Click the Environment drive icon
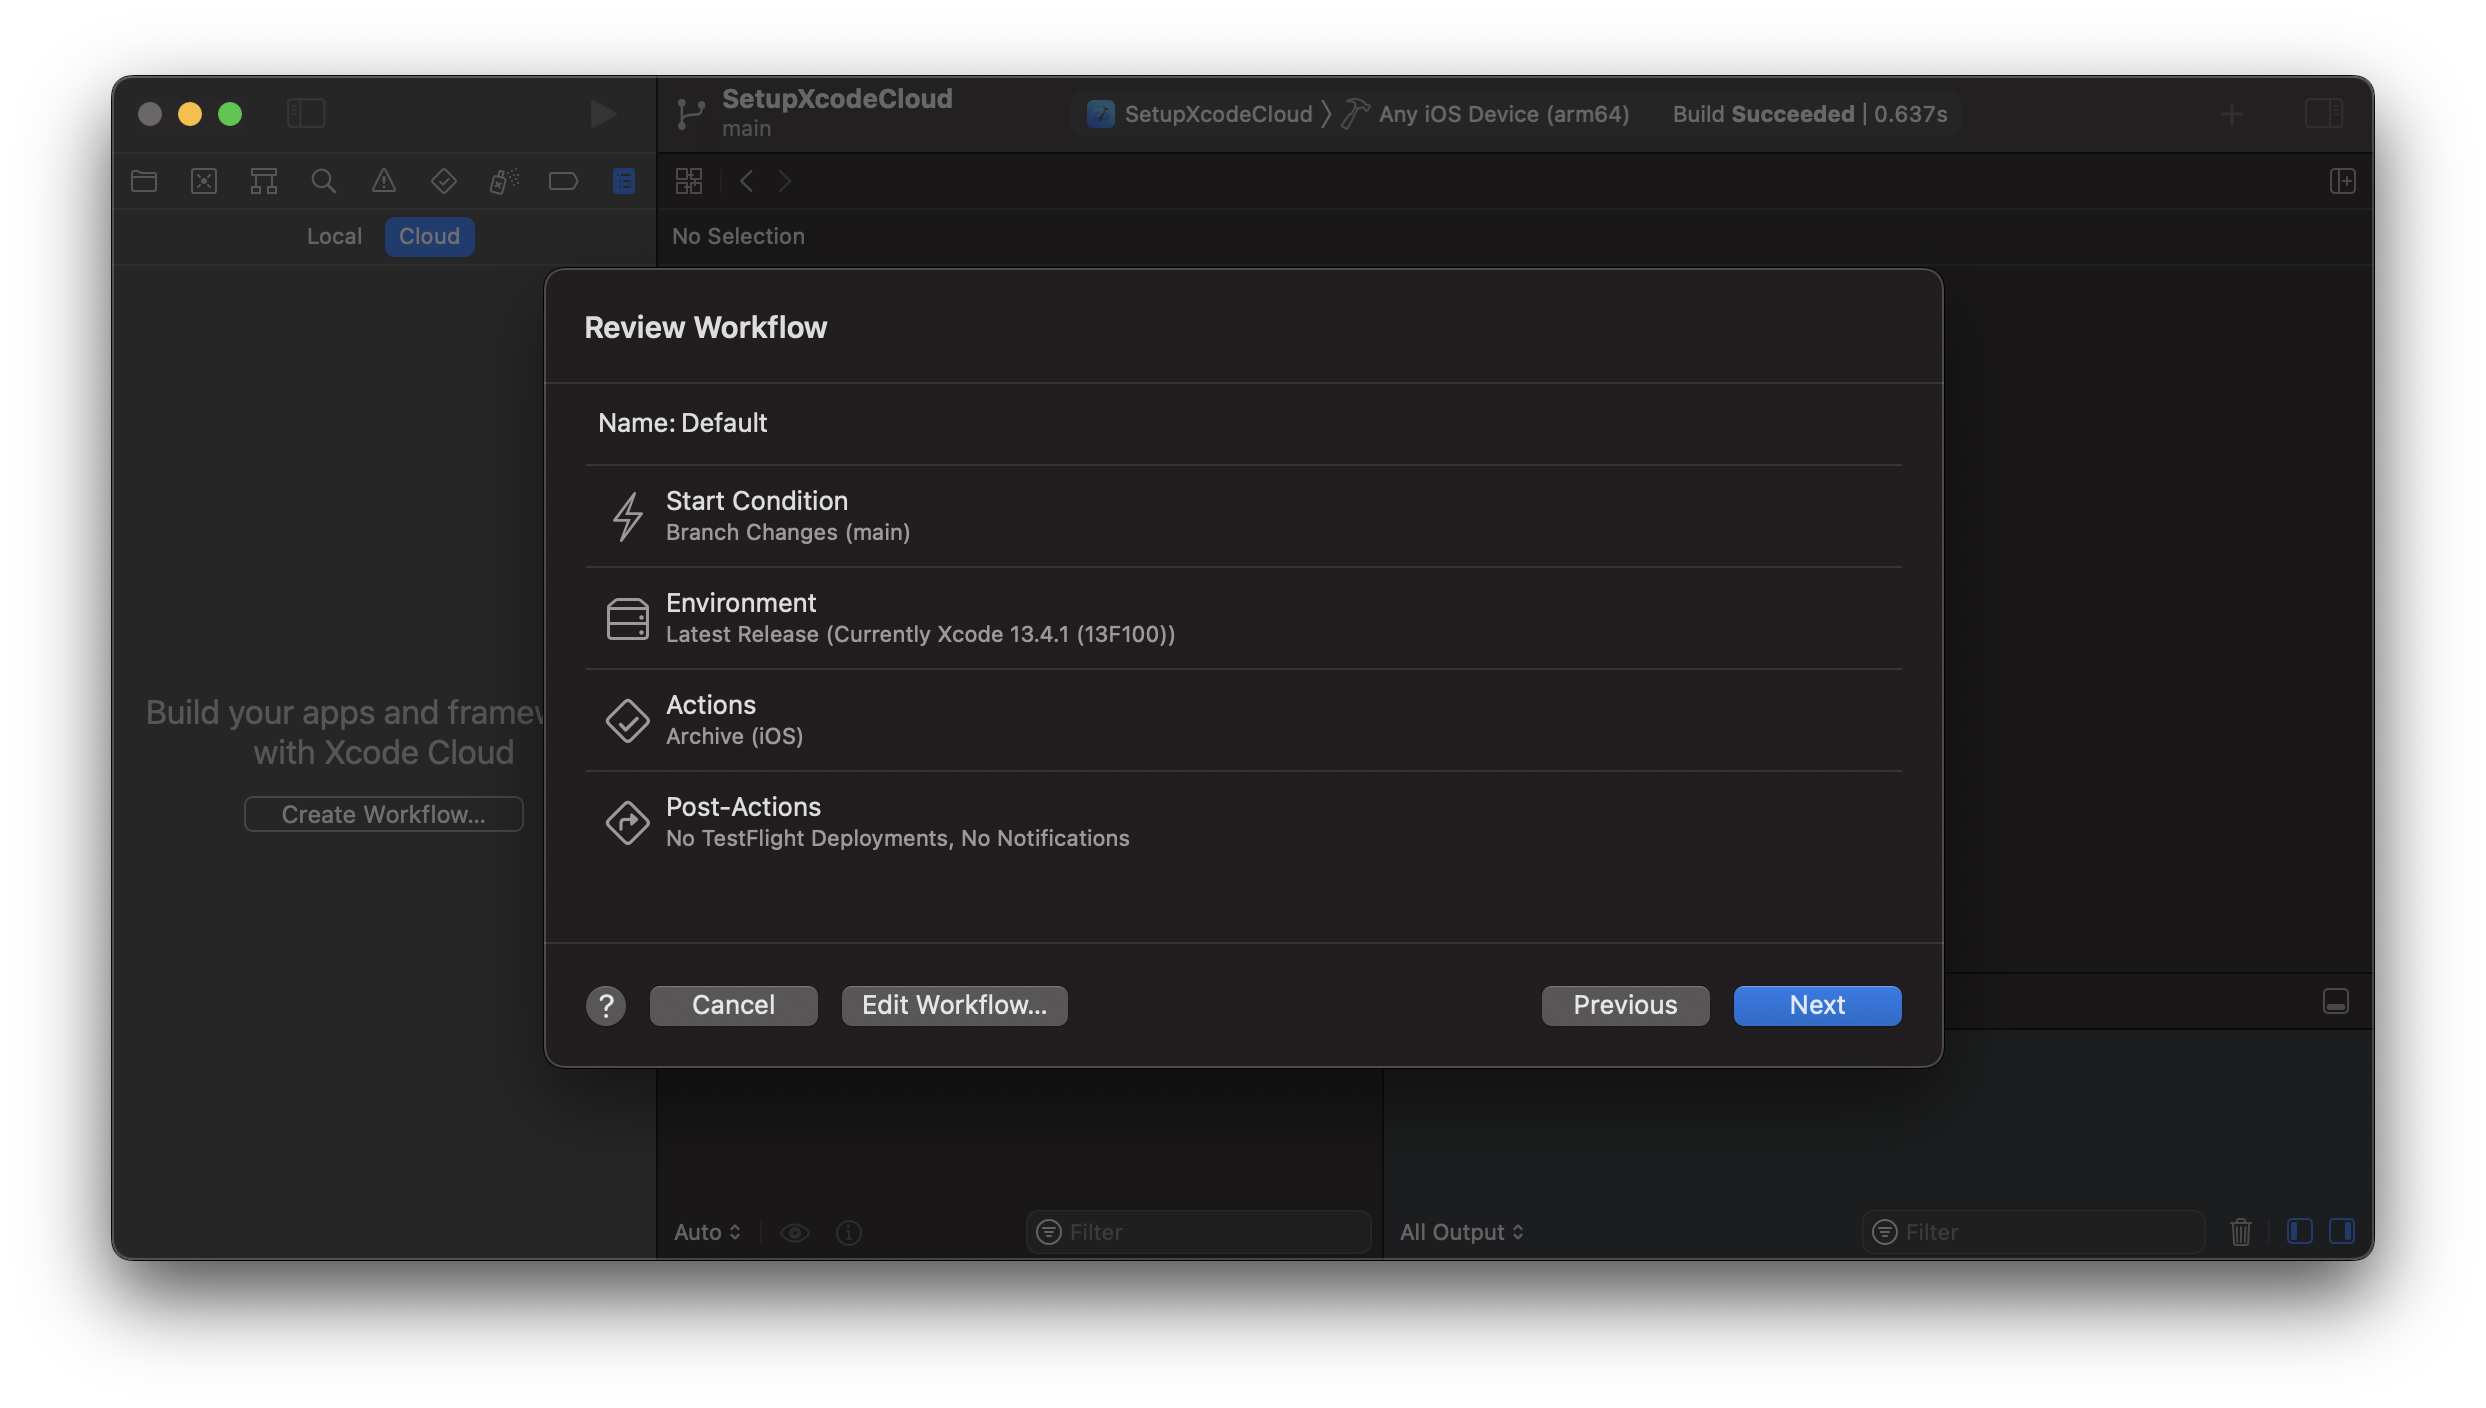Viewport: 2486px width, 1408px height. point(628,619)
